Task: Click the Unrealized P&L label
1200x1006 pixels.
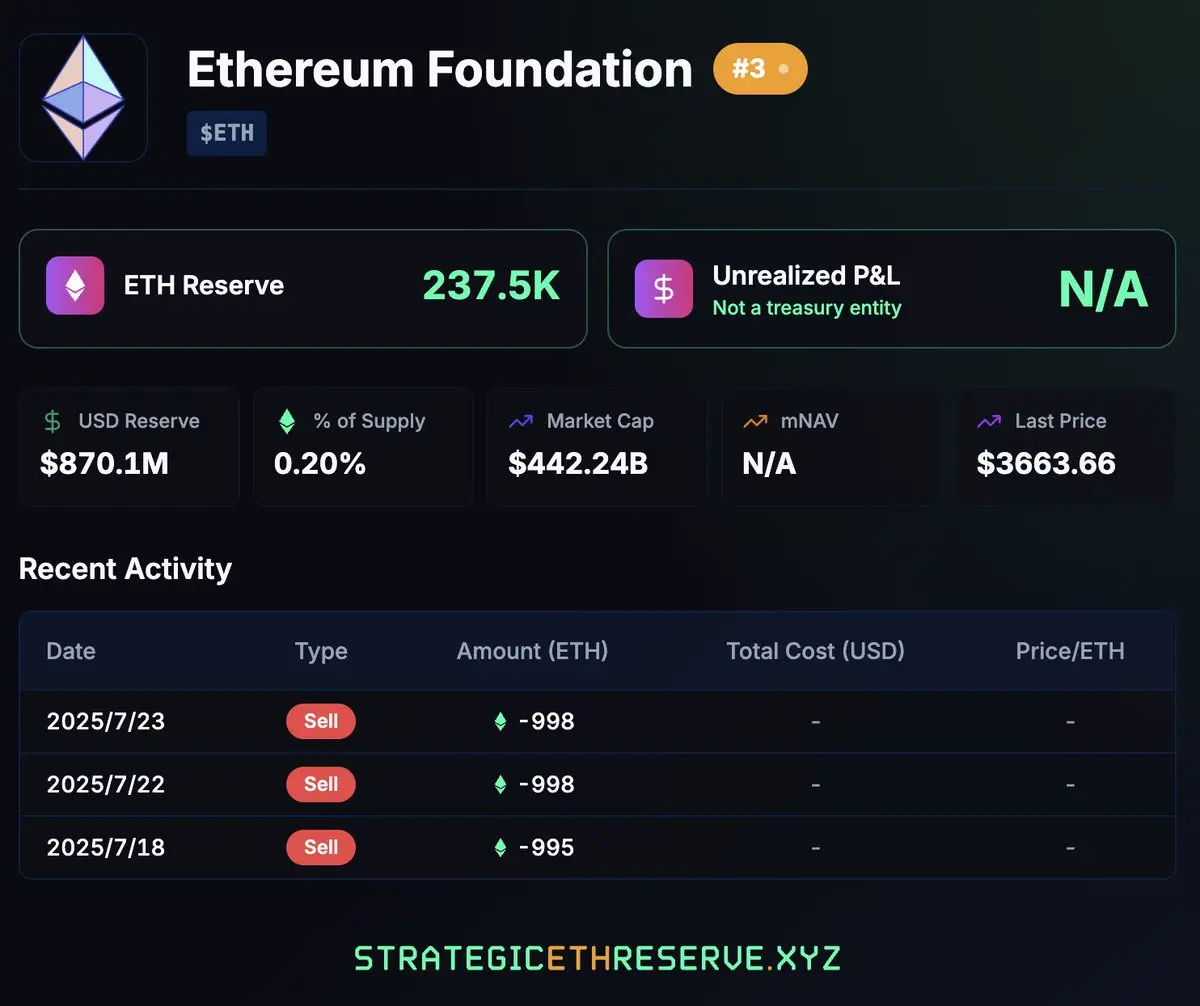Action: click(x=806, y=275)
